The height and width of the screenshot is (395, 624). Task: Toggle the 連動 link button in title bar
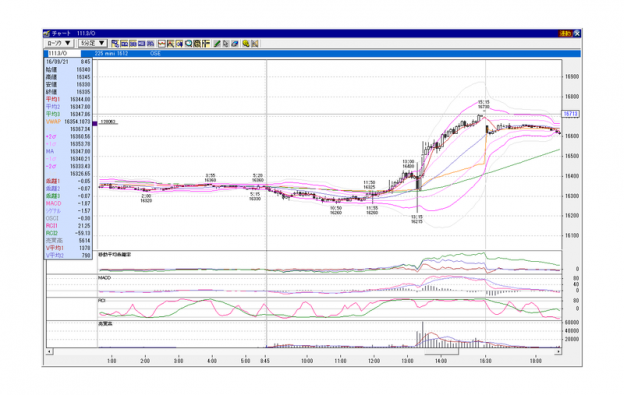[x=566, y=33]
